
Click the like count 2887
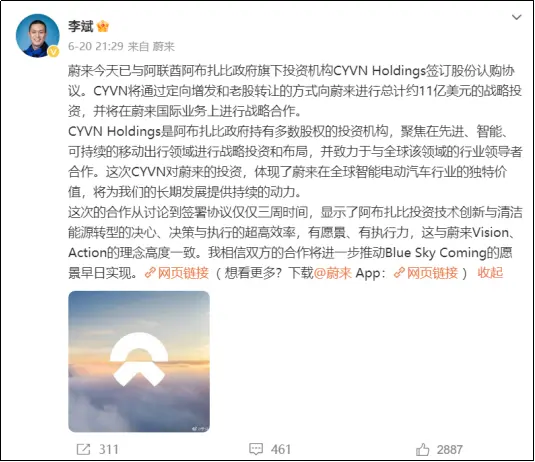(450, 449)
